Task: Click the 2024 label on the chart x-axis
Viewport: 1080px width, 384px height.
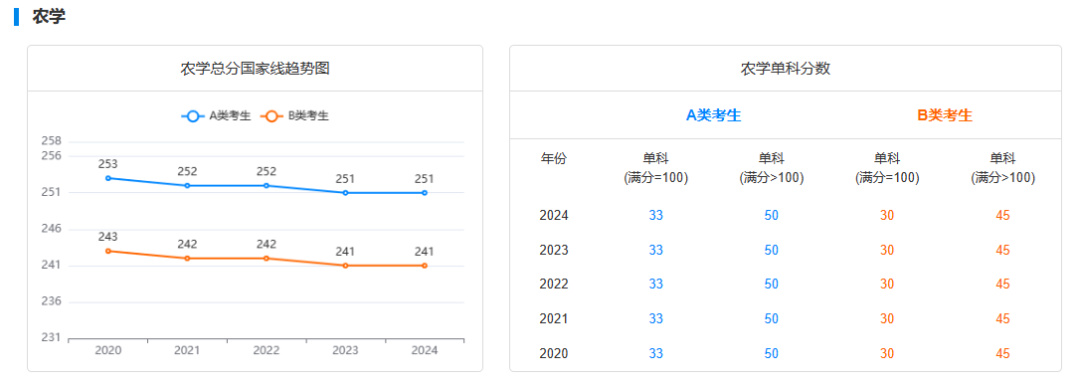Action: 425,350
